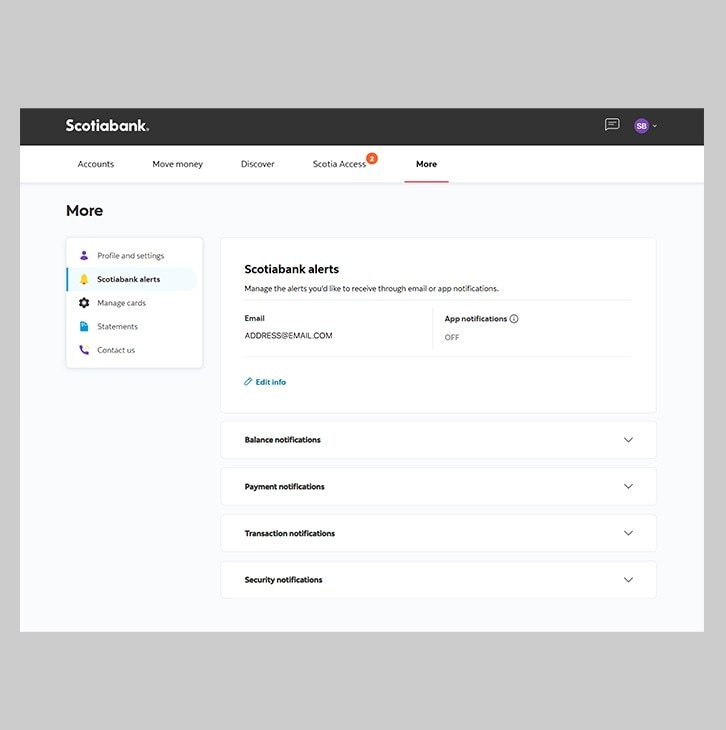Click the Scotiabank logo
This screenshot has width=726, height=730.
click(107, 126)
